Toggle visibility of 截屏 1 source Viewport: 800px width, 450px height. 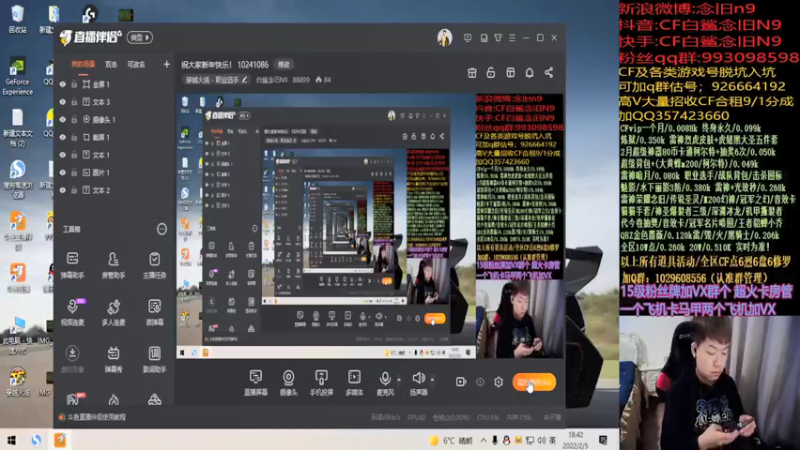[x=63, y=137]
